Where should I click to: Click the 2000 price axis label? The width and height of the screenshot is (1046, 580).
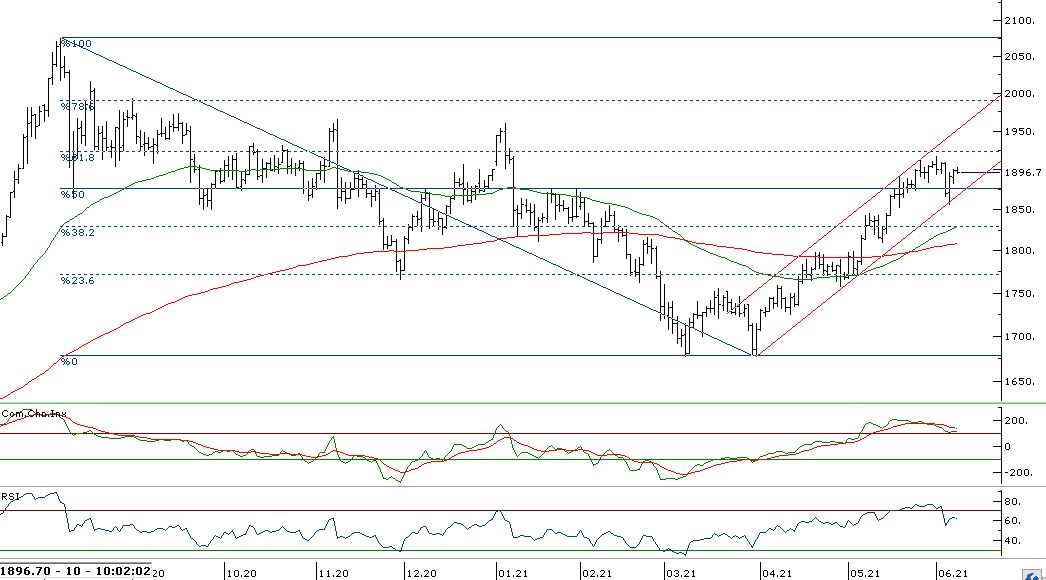[x=1022, y=94]
